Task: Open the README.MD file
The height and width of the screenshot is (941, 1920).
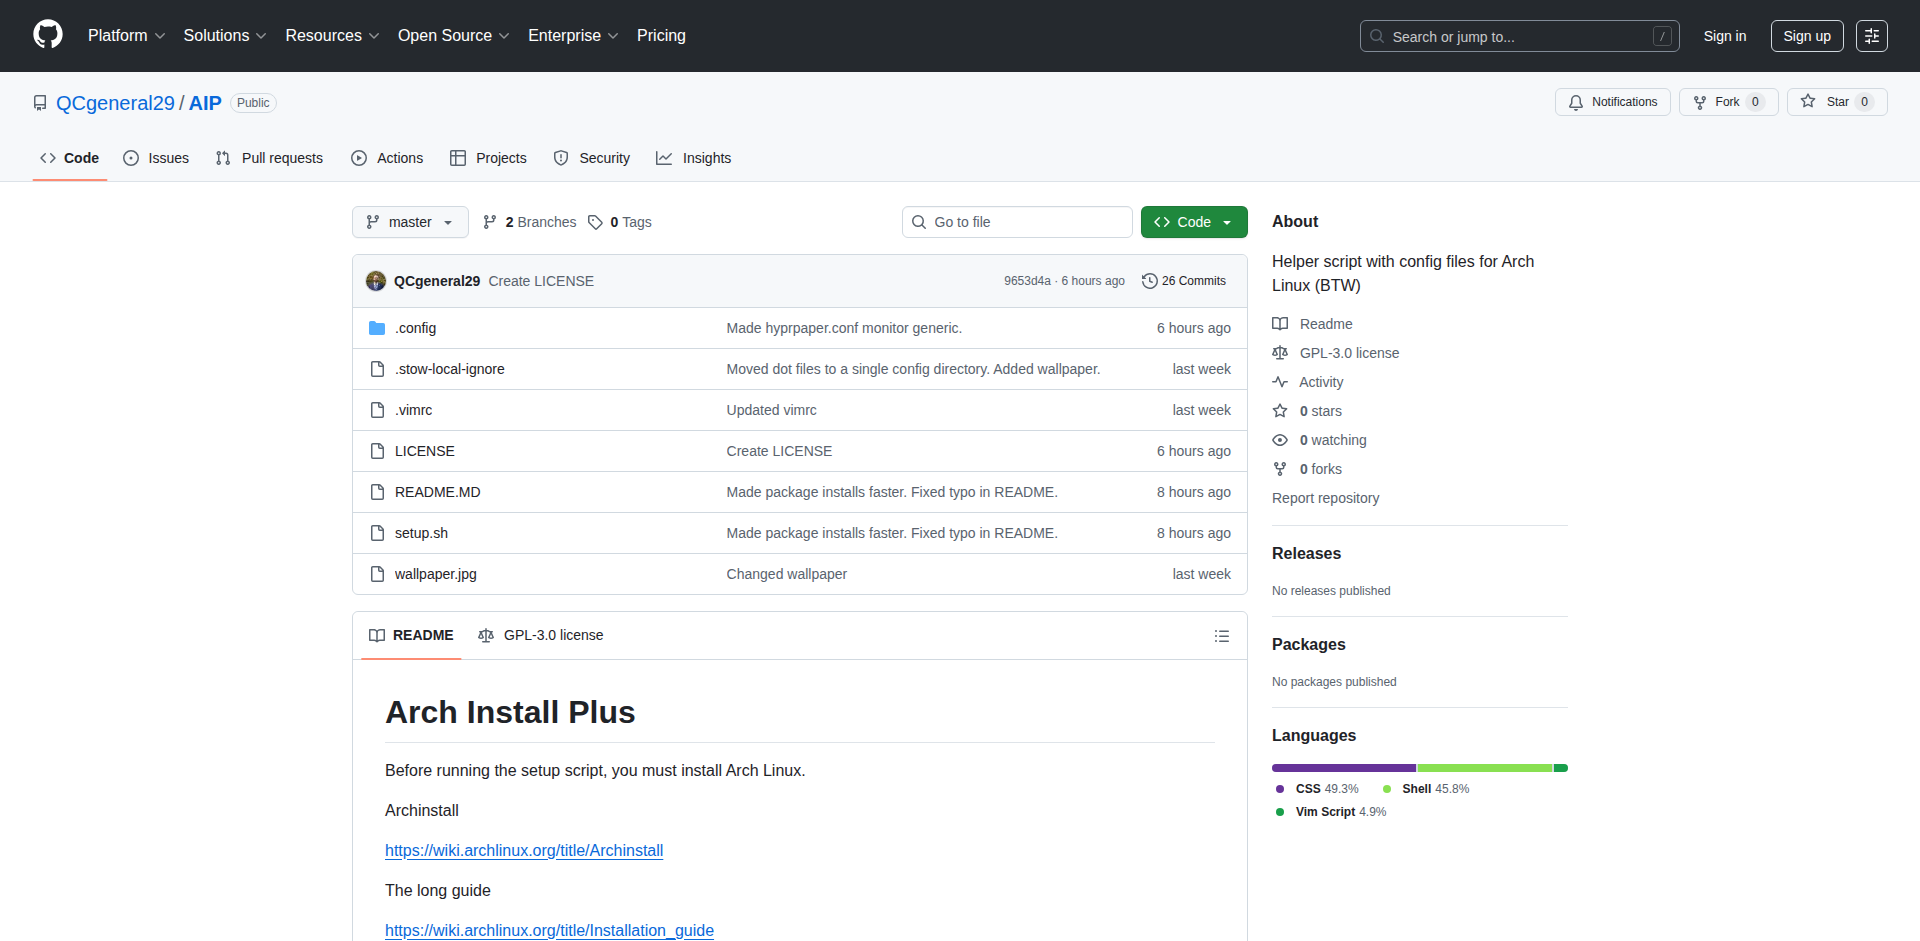Action: click(438, 492)
